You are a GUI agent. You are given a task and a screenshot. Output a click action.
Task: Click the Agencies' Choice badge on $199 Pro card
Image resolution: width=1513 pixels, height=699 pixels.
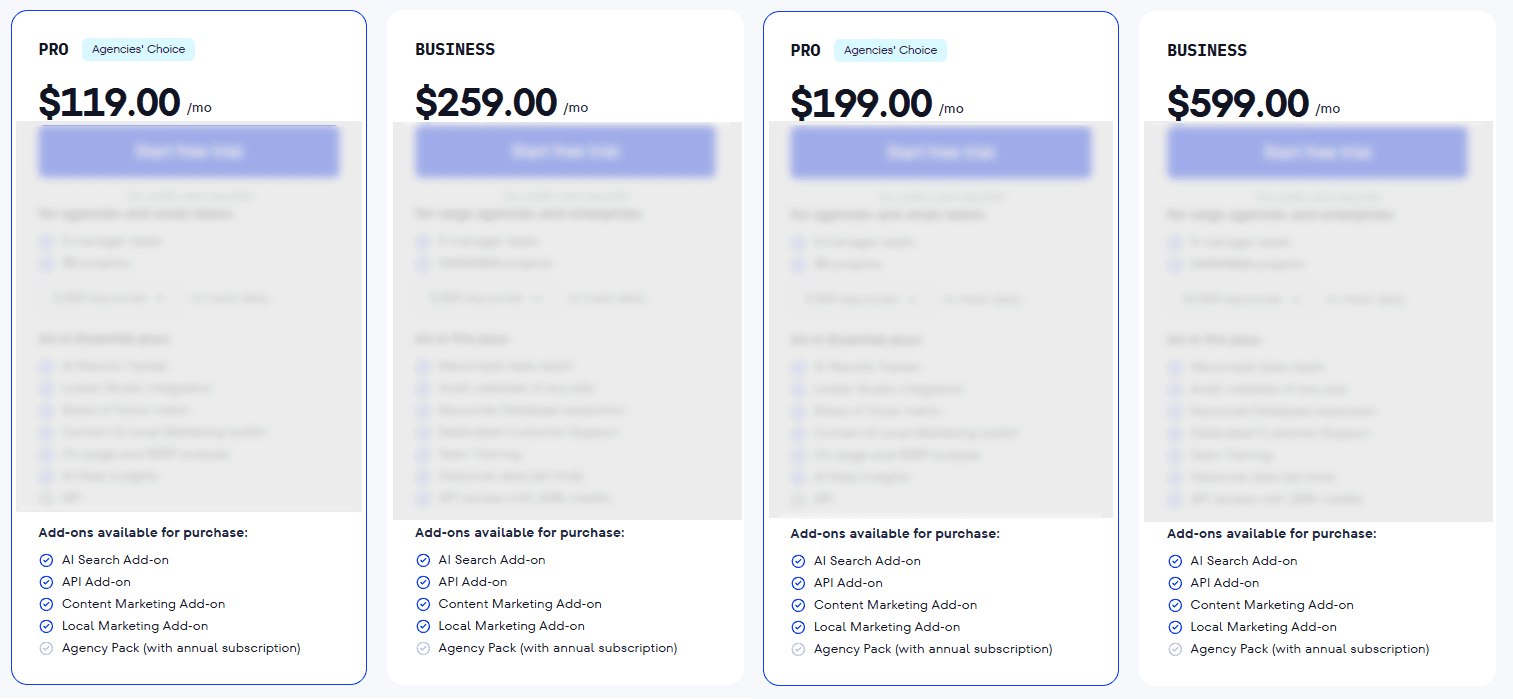(890, 49)
